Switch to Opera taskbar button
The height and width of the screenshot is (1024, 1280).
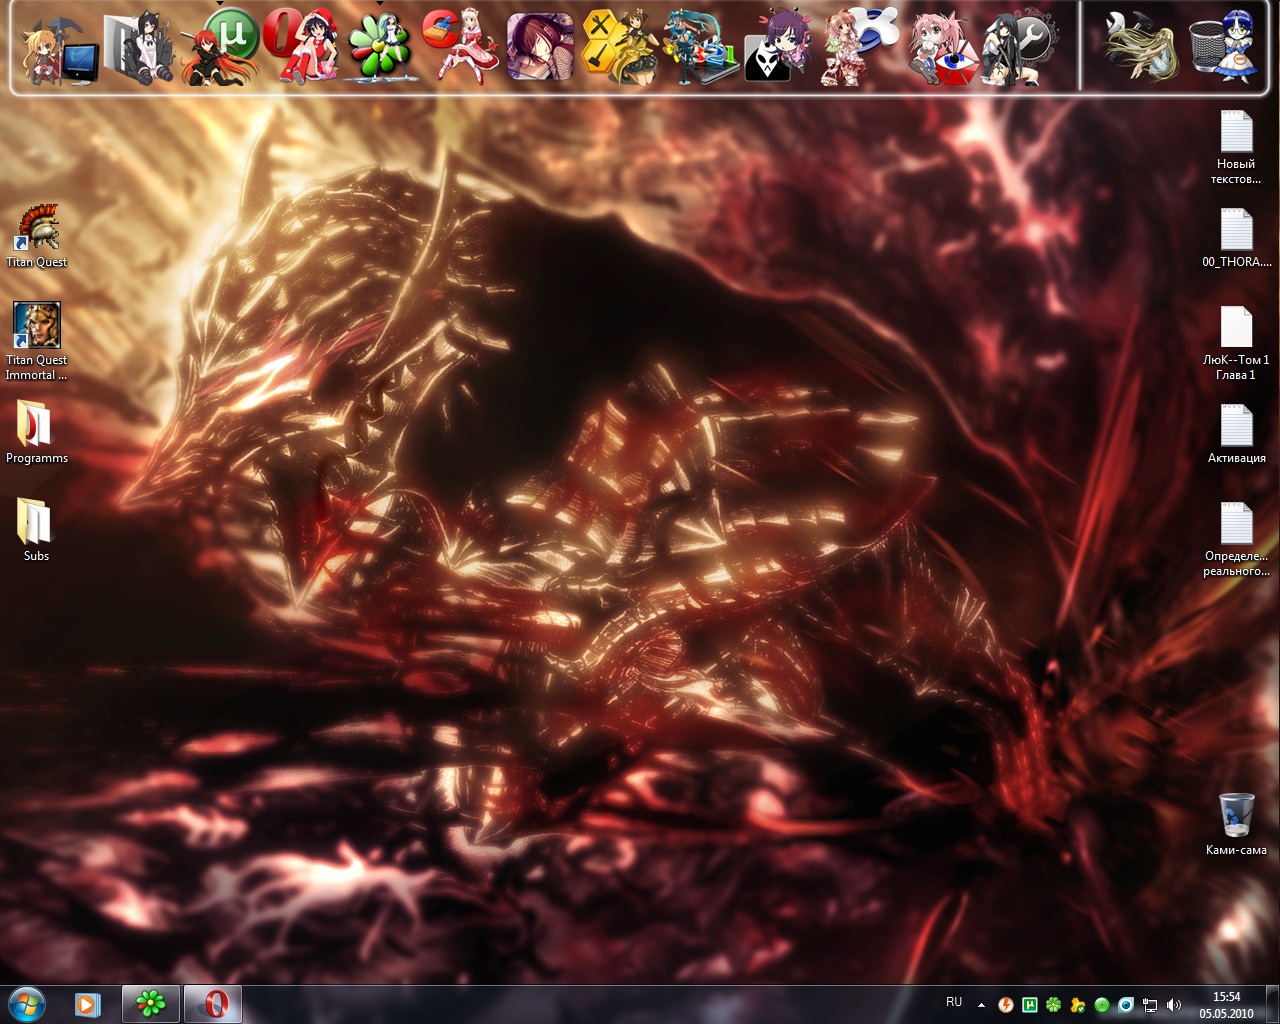[213, 1003]
